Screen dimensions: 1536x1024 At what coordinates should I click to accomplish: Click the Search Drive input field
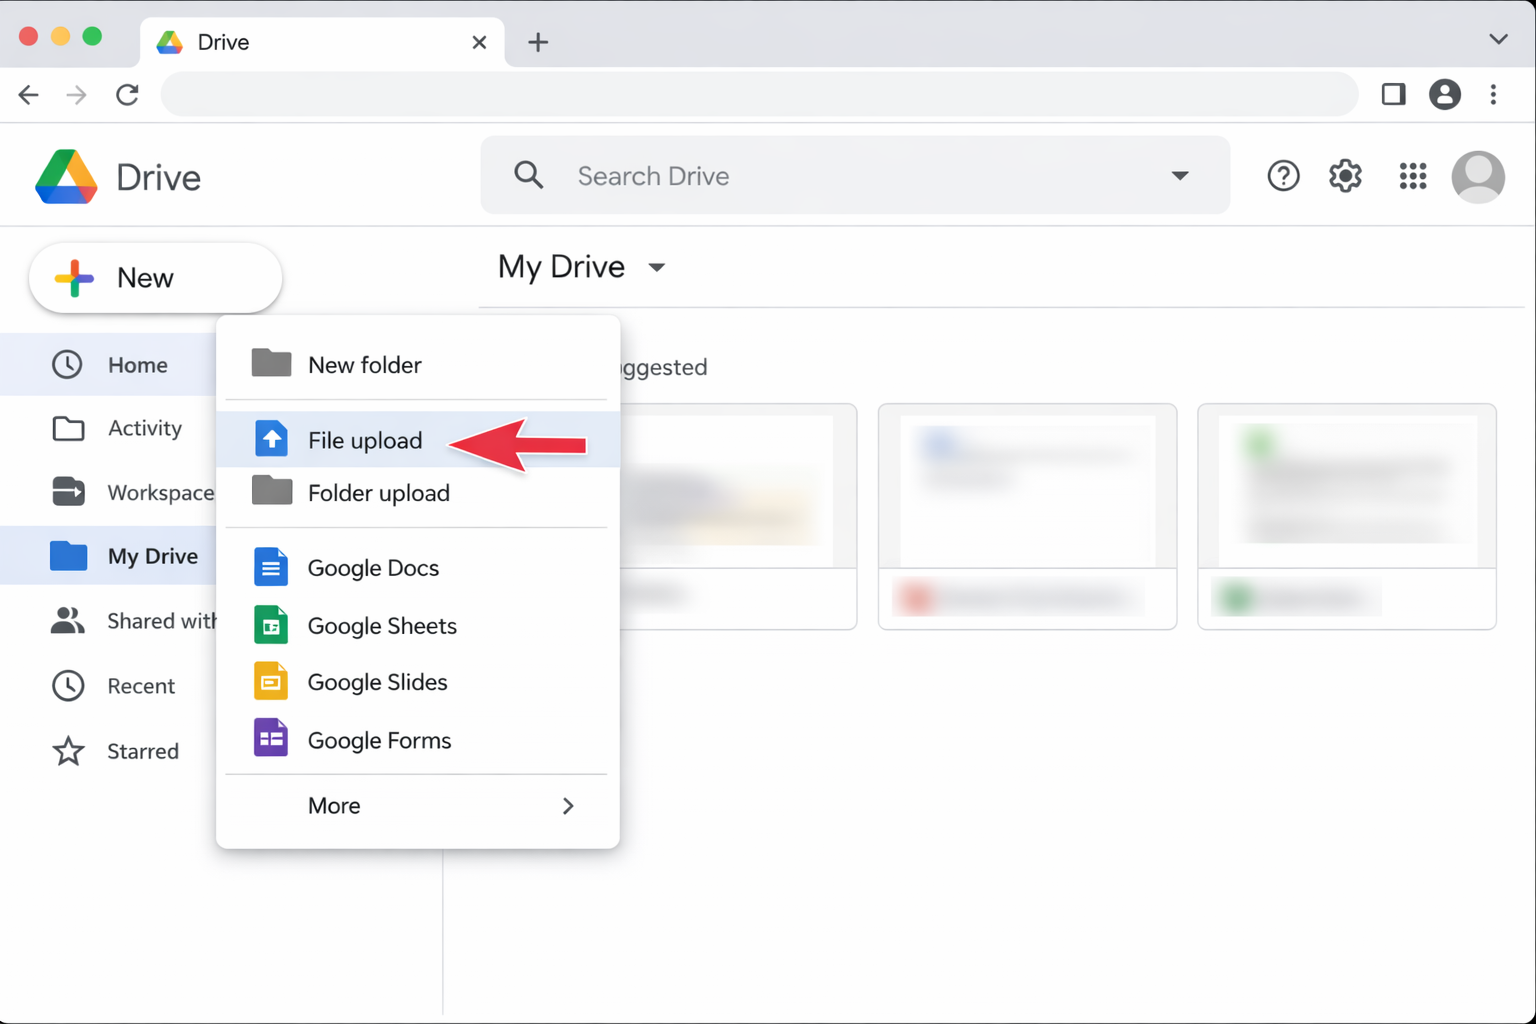tap(855, 176)
